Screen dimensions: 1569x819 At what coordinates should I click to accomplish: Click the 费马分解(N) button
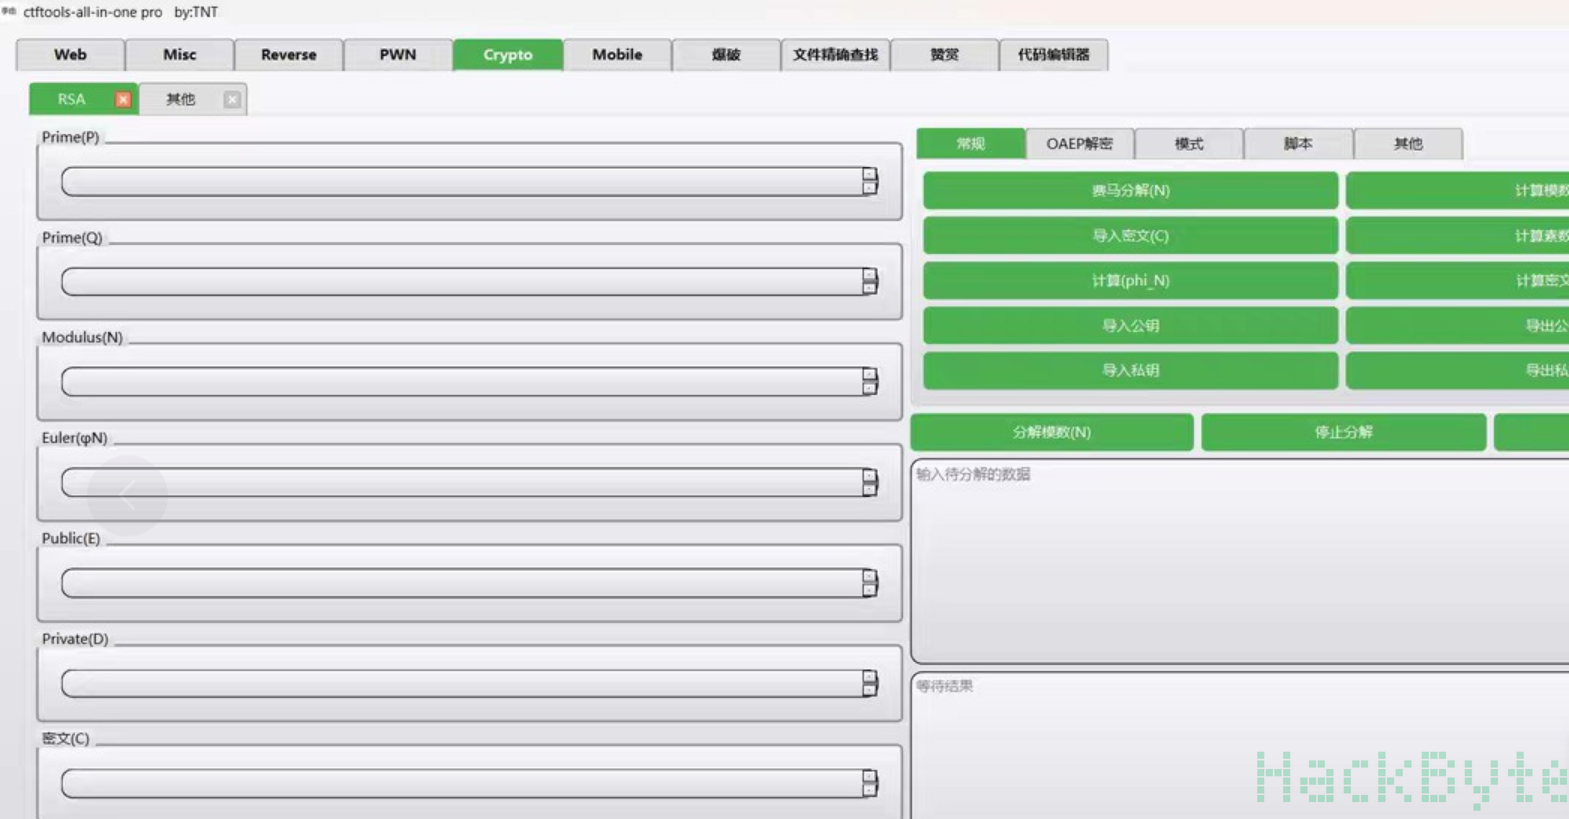pos(1130,190)
